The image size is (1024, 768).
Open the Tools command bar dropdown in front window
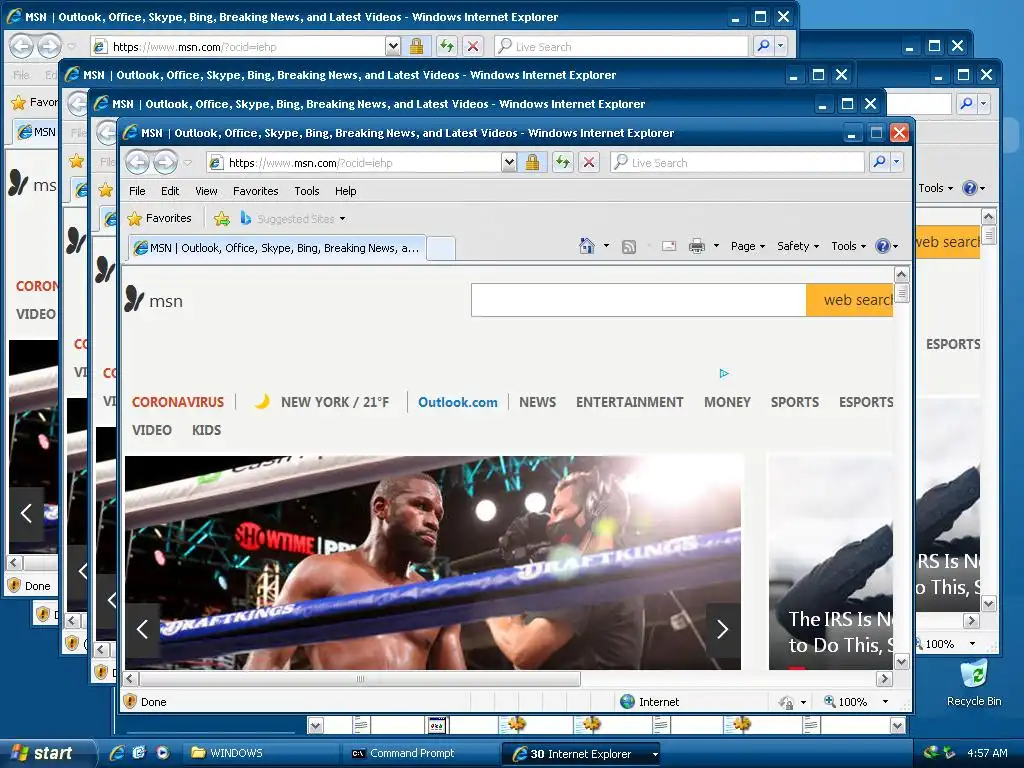[x=848, y=246]
